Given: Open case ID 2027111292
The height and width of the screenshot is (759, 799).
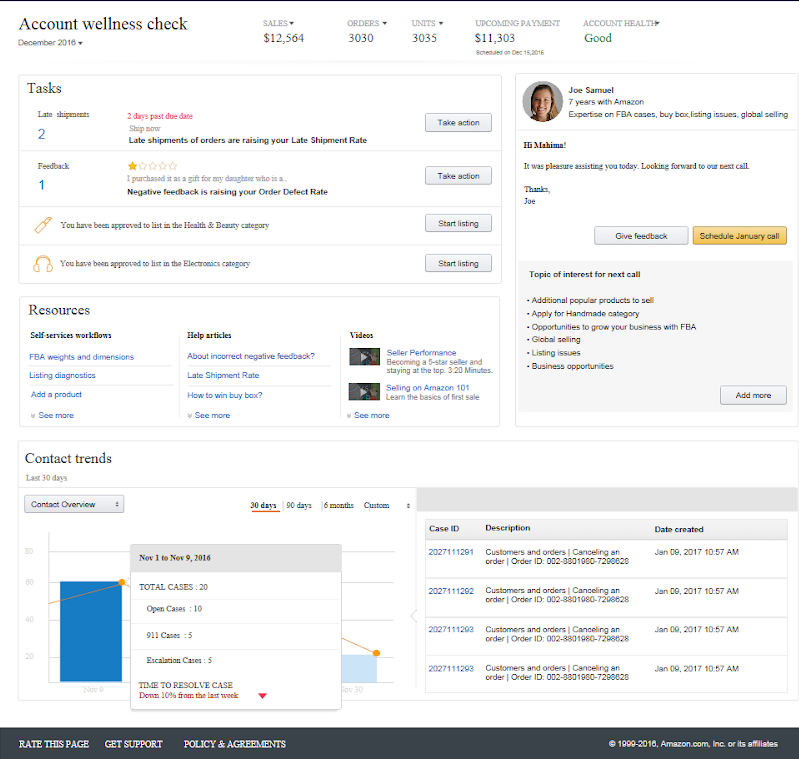Looking at the screenshot, I should (x=451, y=591).
